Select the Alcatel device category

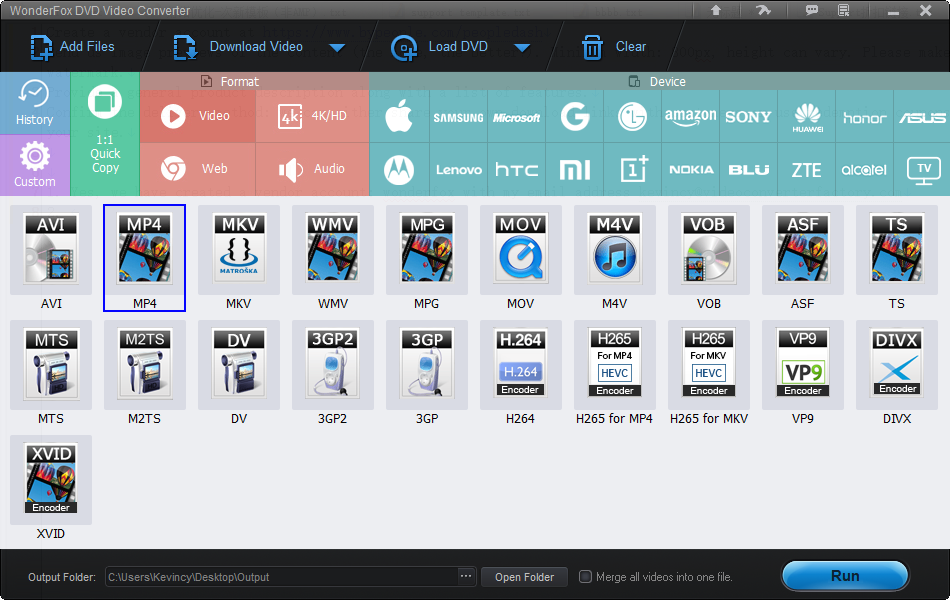pos(865,170)
